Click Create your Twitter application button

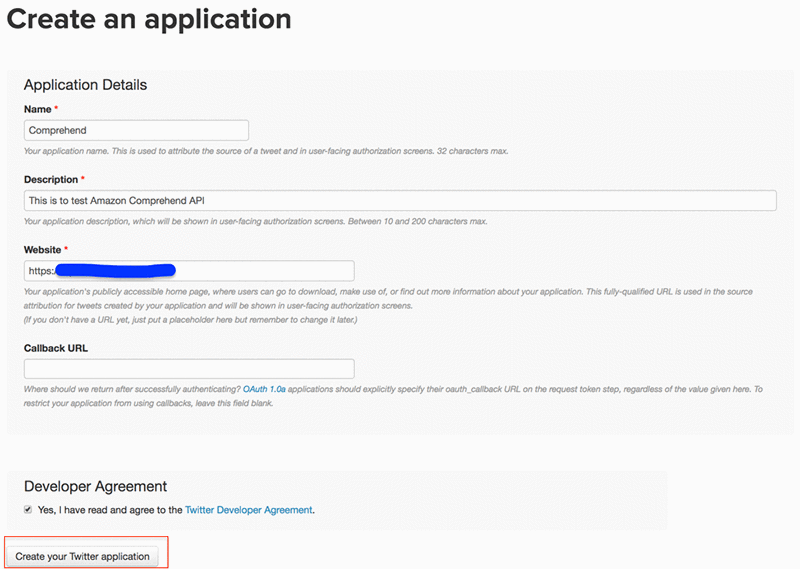click(x=83, y=556)
